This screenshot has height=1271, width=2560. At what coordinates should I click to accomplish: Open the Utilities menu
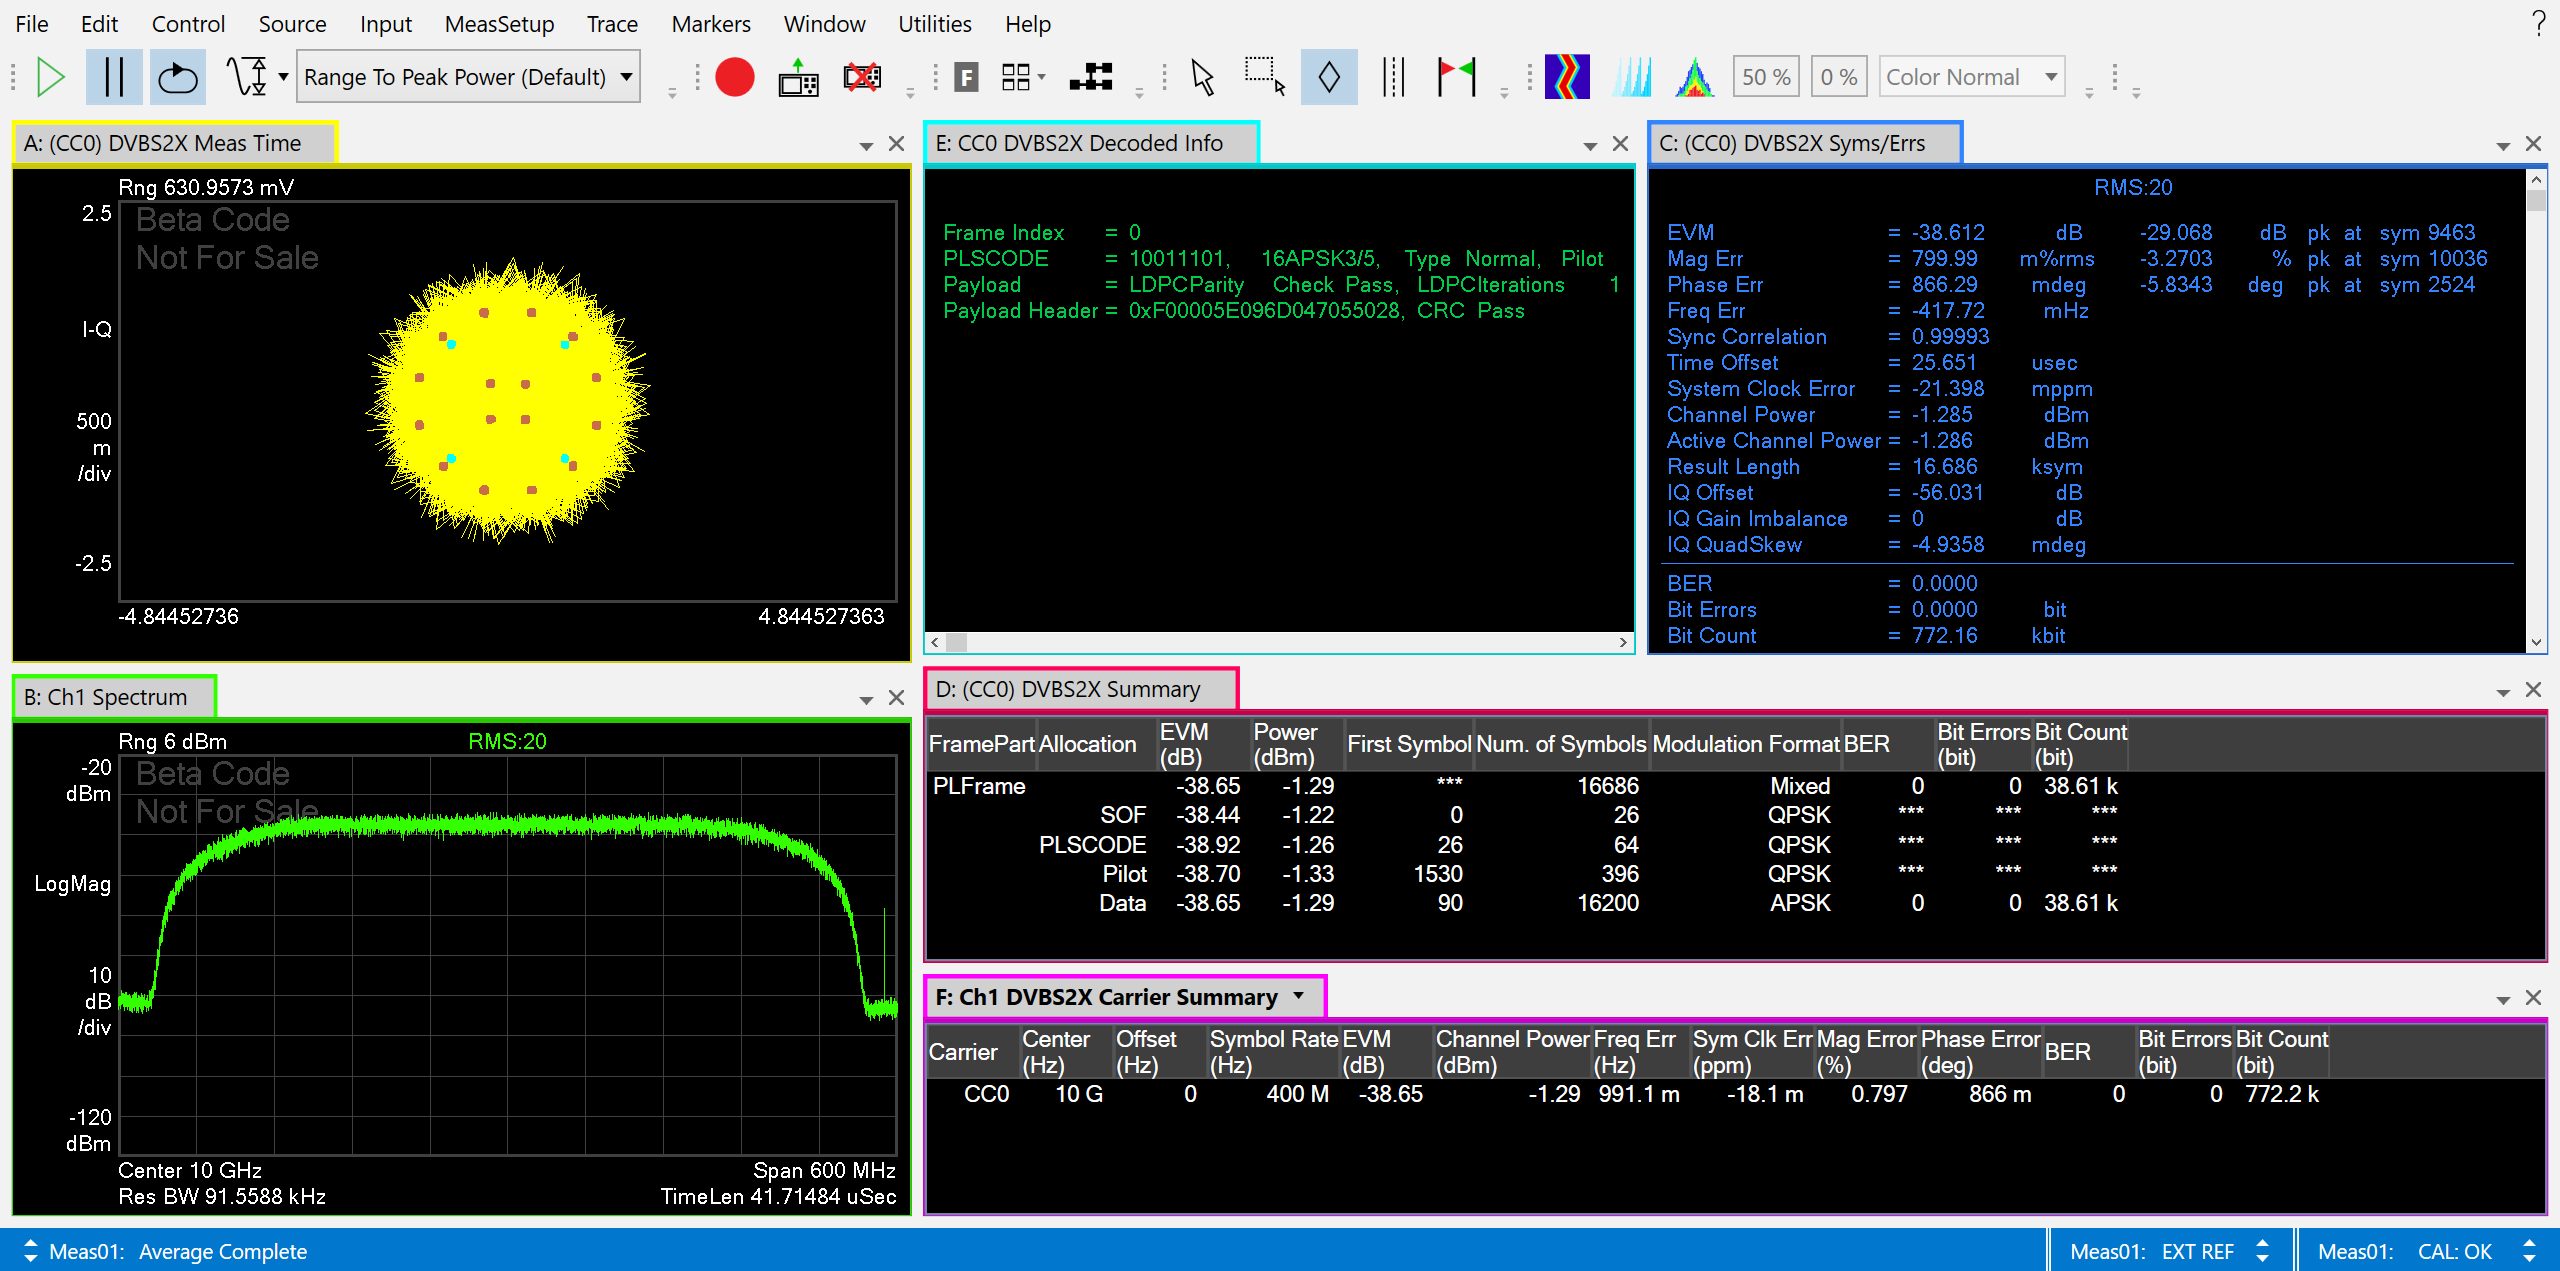[x=933, y=23]
